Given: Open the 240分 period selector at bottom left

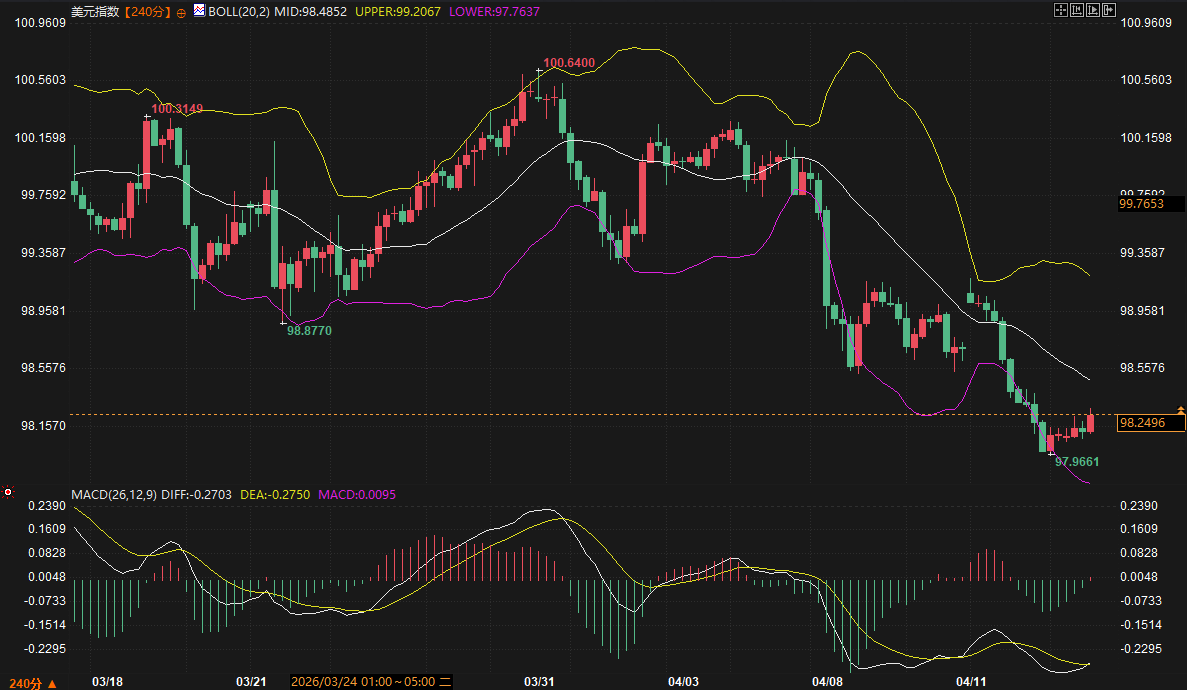Looking at the screenshot, I should 28,682.
